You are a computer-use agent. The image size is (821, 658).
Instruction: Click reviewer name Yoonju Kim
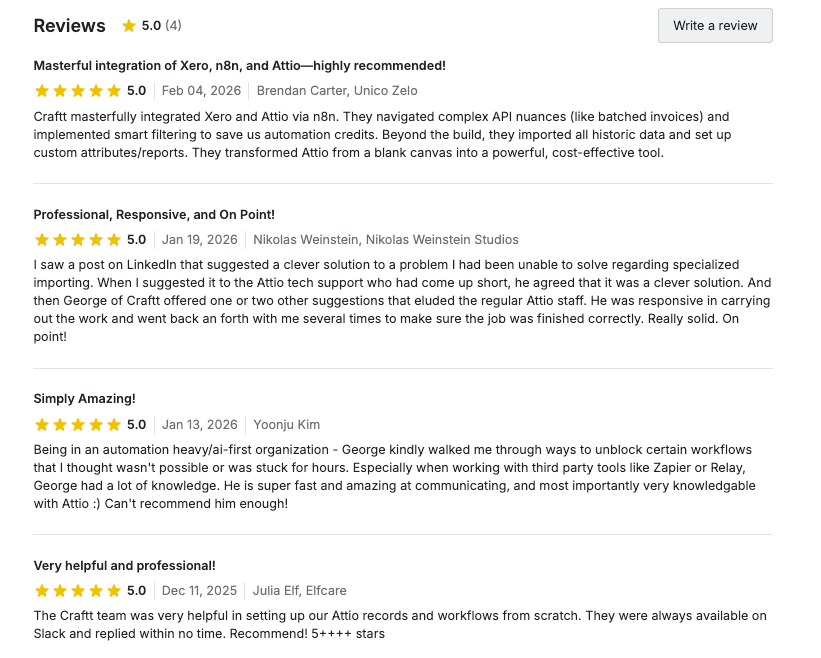[x=287, y=424]
